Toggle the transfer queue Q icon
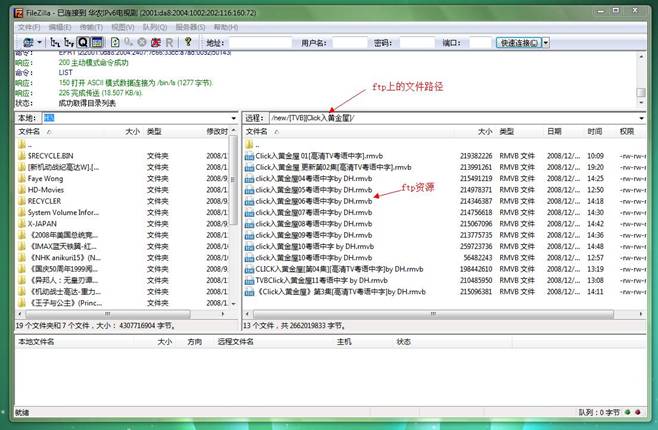The height and width of the screenshot is (430, 658). pos(83,42)
